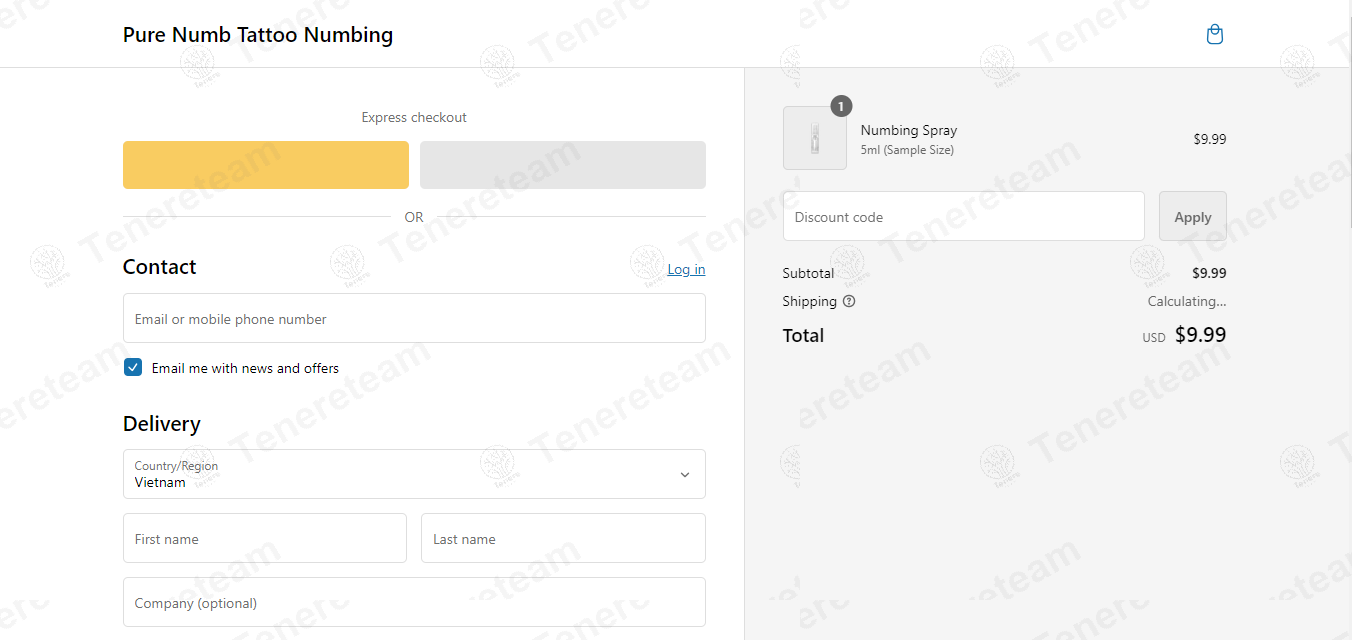Click the quantity badge on product image
Screen dimensions: 1352x640
[841, 106]
